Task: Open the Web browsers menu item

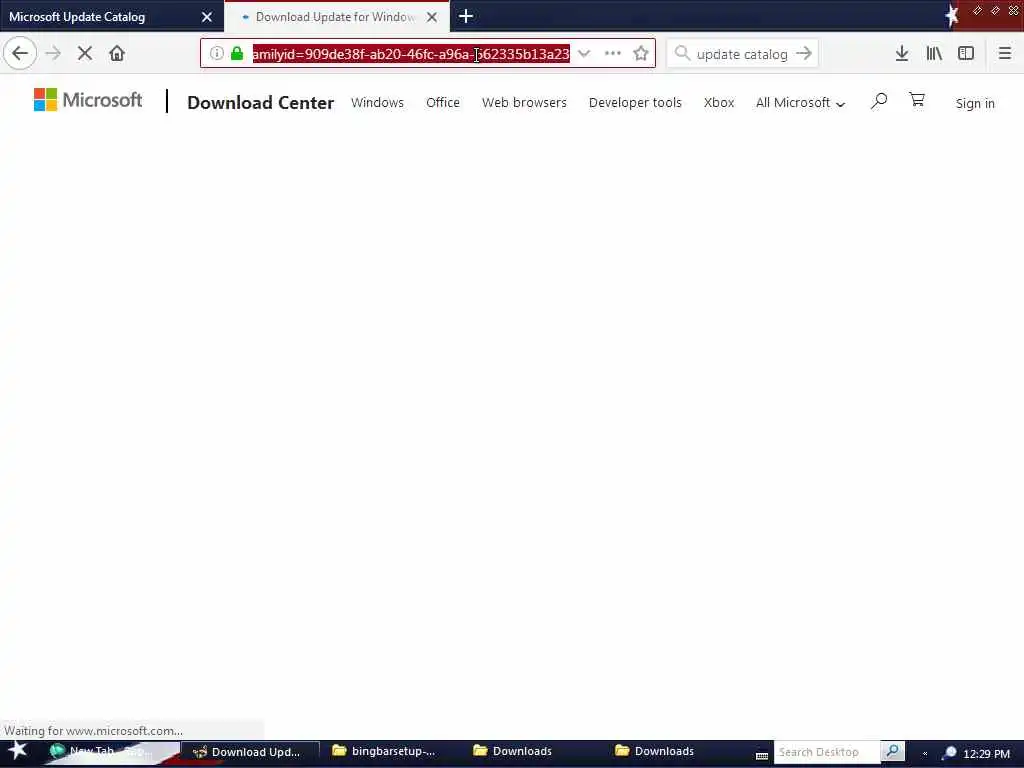Action: (x=524, y=103)
